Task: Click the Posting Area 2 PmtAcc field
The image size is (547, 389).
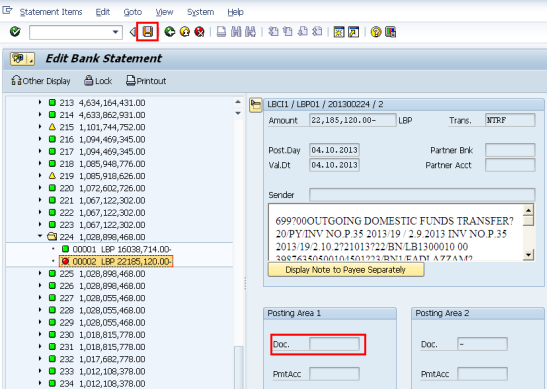Action: click(482, 374)
